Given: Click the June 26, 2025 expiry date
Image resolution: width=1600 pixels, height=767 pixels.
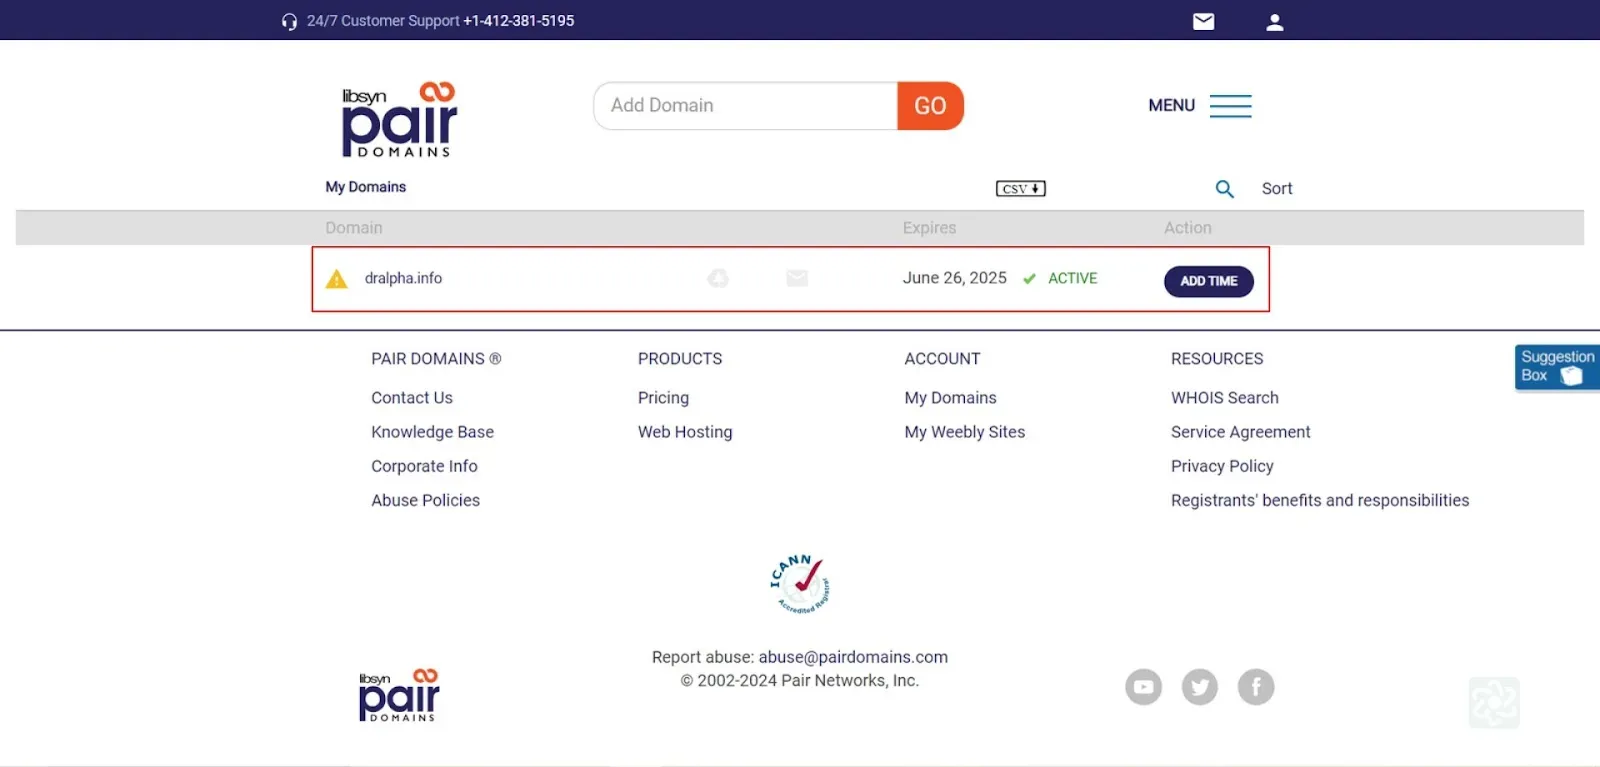Looking at the screenshot, I should coord(955,278).
